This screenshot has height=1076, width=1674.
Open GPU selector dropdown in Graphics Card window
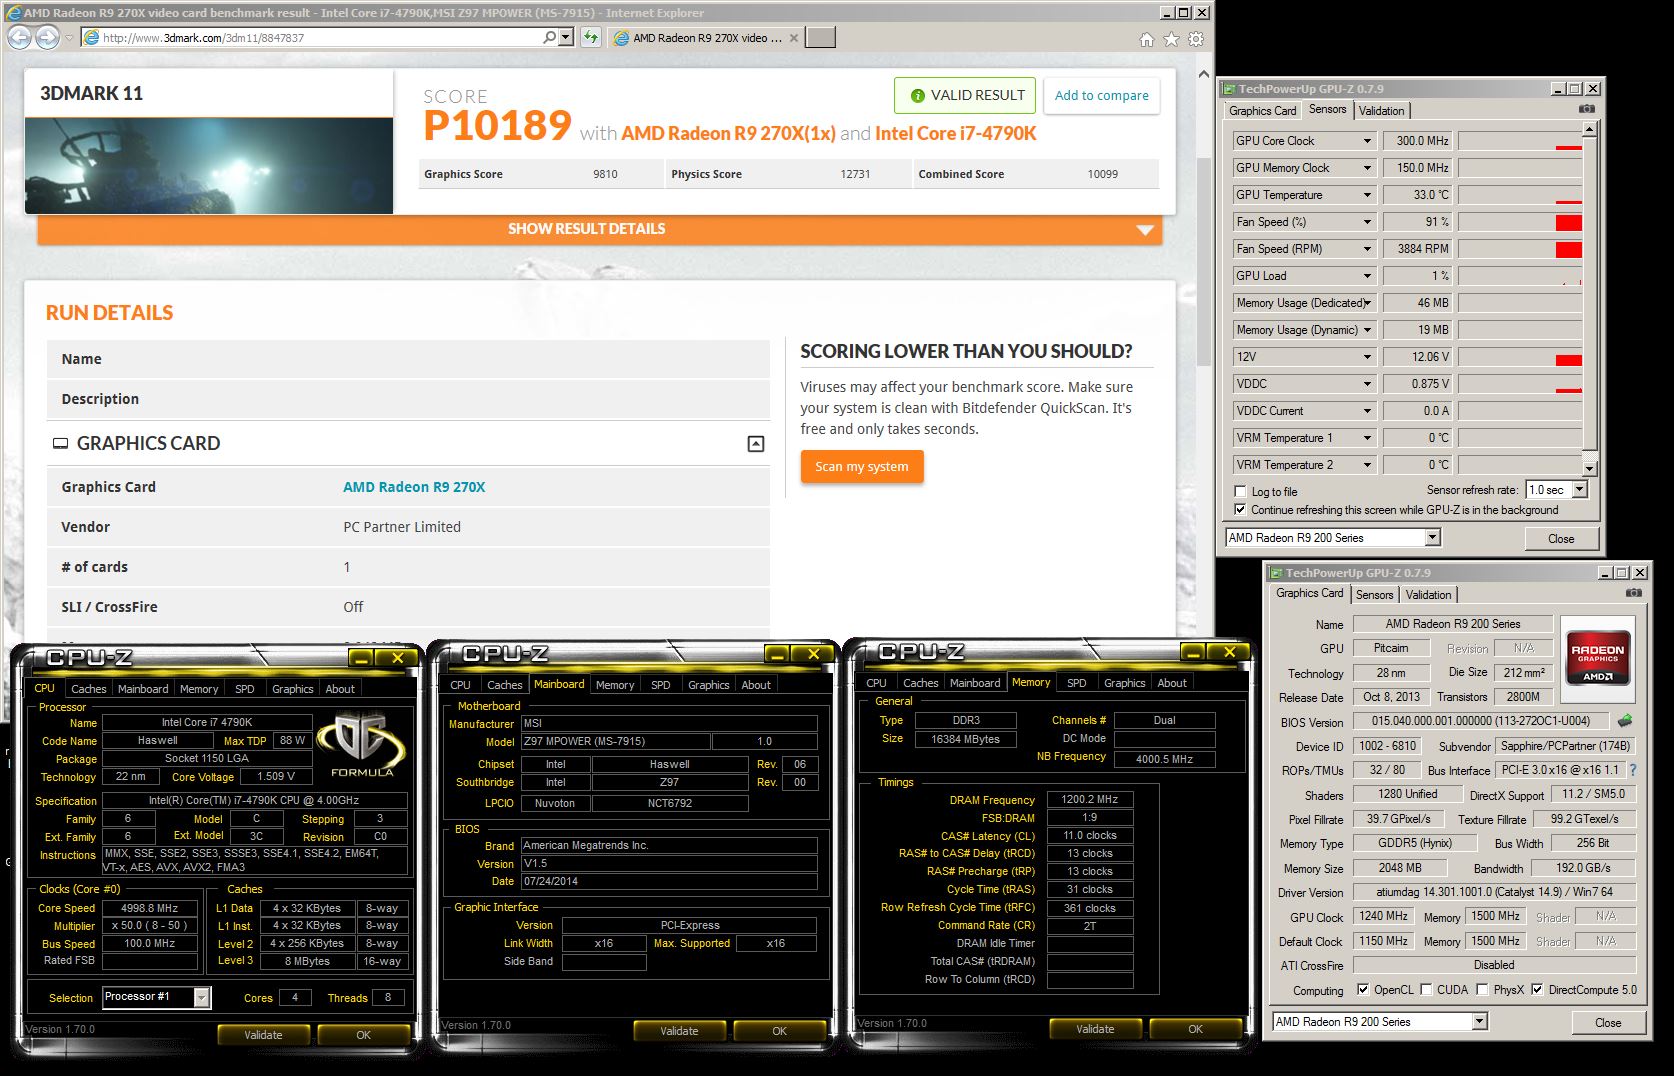[x=1480, y=1022]
